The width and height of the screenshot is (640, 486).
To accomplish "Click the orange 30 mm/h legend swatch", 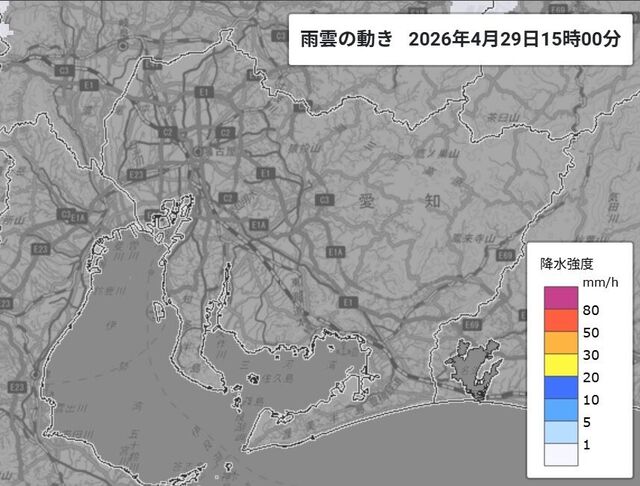I will pyautogui.click(x=561, y=343).
